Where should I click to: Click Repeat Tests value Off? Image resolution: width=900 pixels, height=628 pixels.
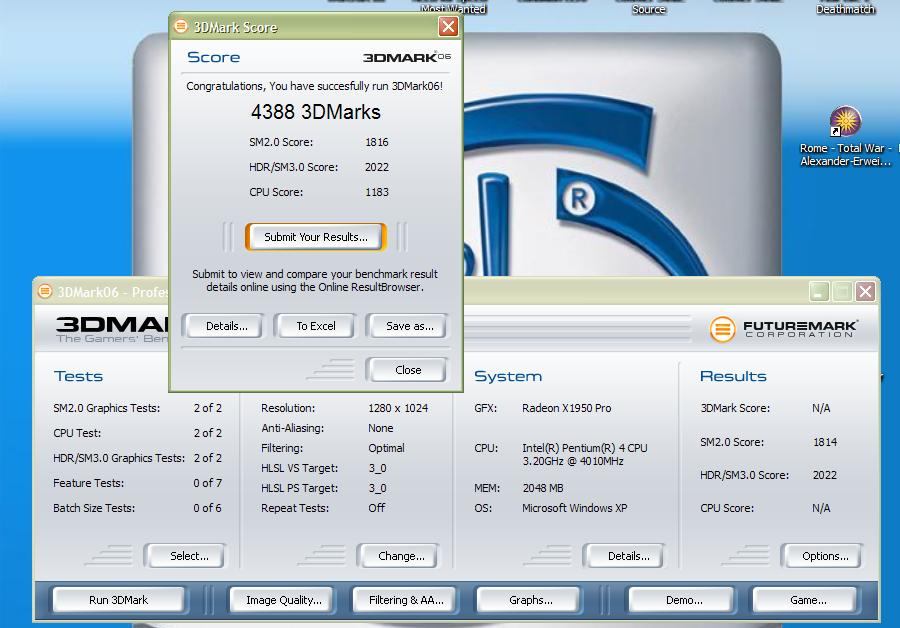point(377,508)
